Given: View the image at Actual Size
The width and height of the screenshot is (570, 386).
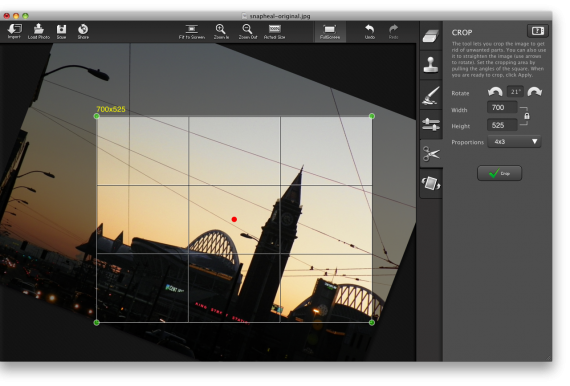Looking at the screenshot, I should pyautogui.click(x=274, y=31).
